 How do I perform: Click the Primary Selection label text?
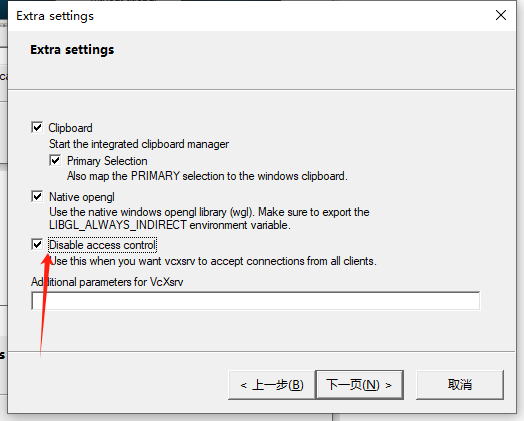(107, 161)
